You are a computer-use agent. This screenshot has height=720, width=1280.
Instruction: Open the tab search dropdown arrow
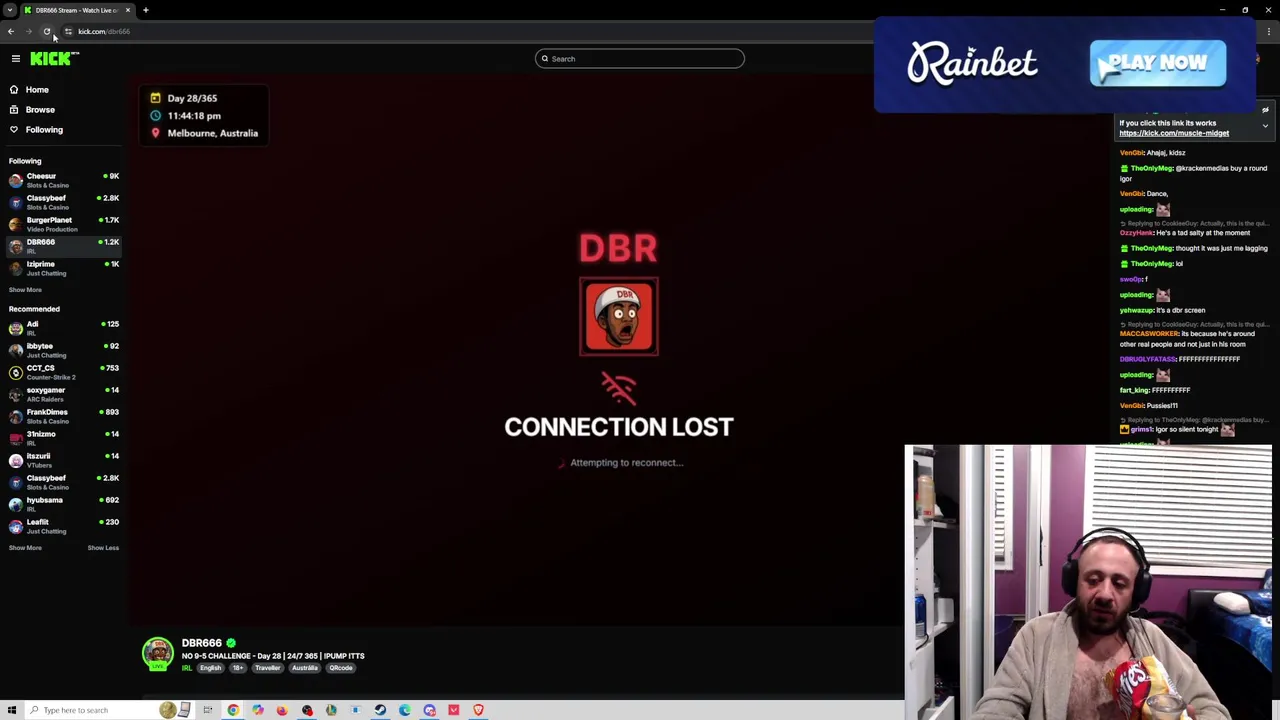click(x=9, y=10)
